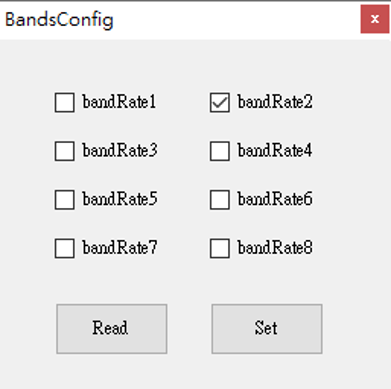Select the bandRate6 checkbox square

click(220, 200)
